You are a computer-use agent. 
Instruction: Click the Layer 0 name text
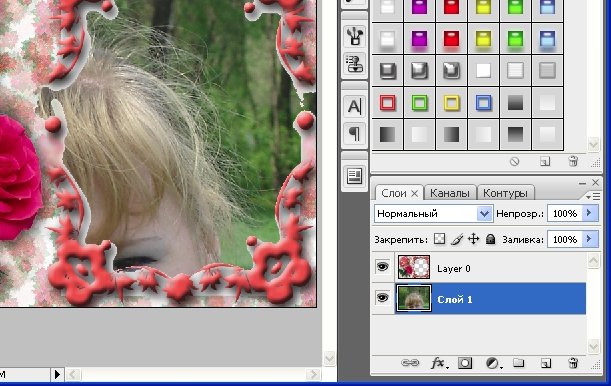point(454,268)
